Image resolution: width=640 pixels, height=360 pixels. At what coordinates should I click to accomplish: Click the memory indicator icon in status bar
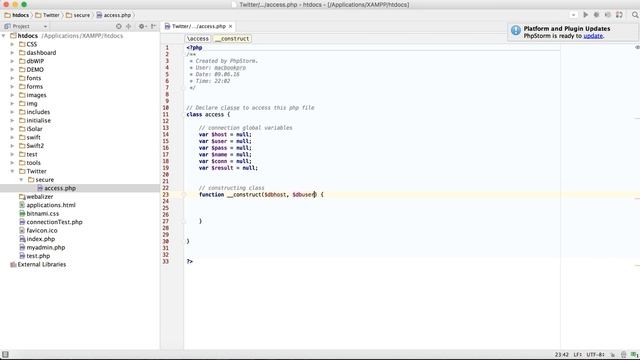pyautogui.click(x=634, y=355)
